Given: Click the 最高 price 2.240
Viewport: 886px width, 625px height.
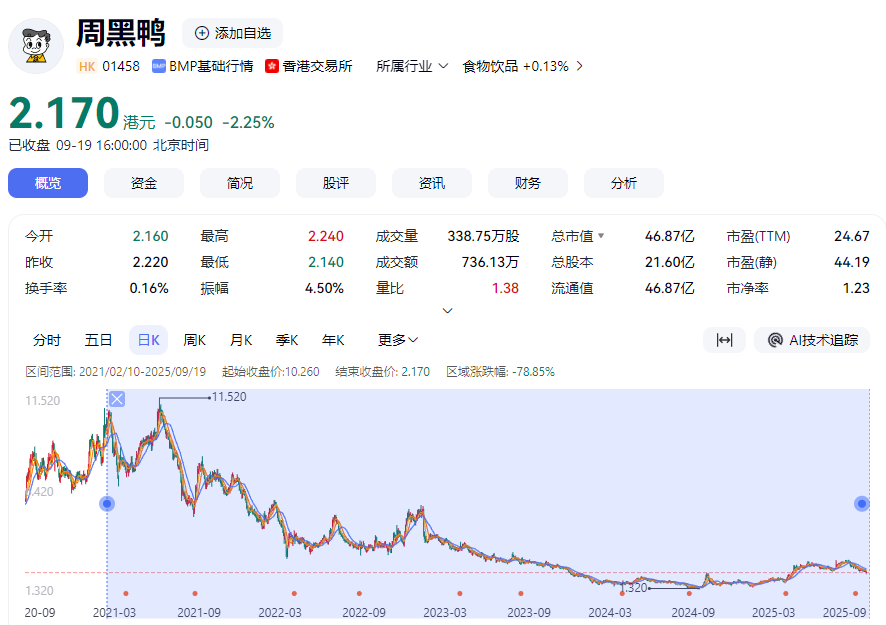Looking at the screenshot, I should tap(325, 236).
